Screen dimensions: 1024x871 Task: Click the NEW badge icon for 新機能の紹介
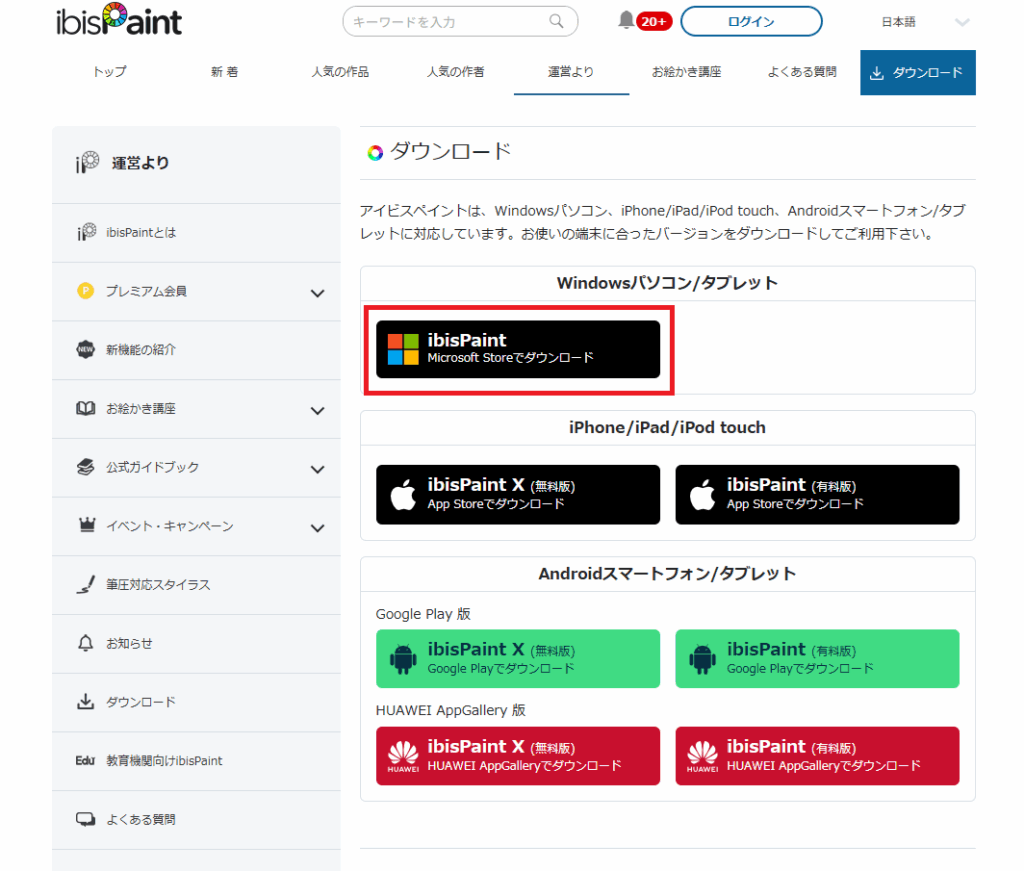point(86,349)
